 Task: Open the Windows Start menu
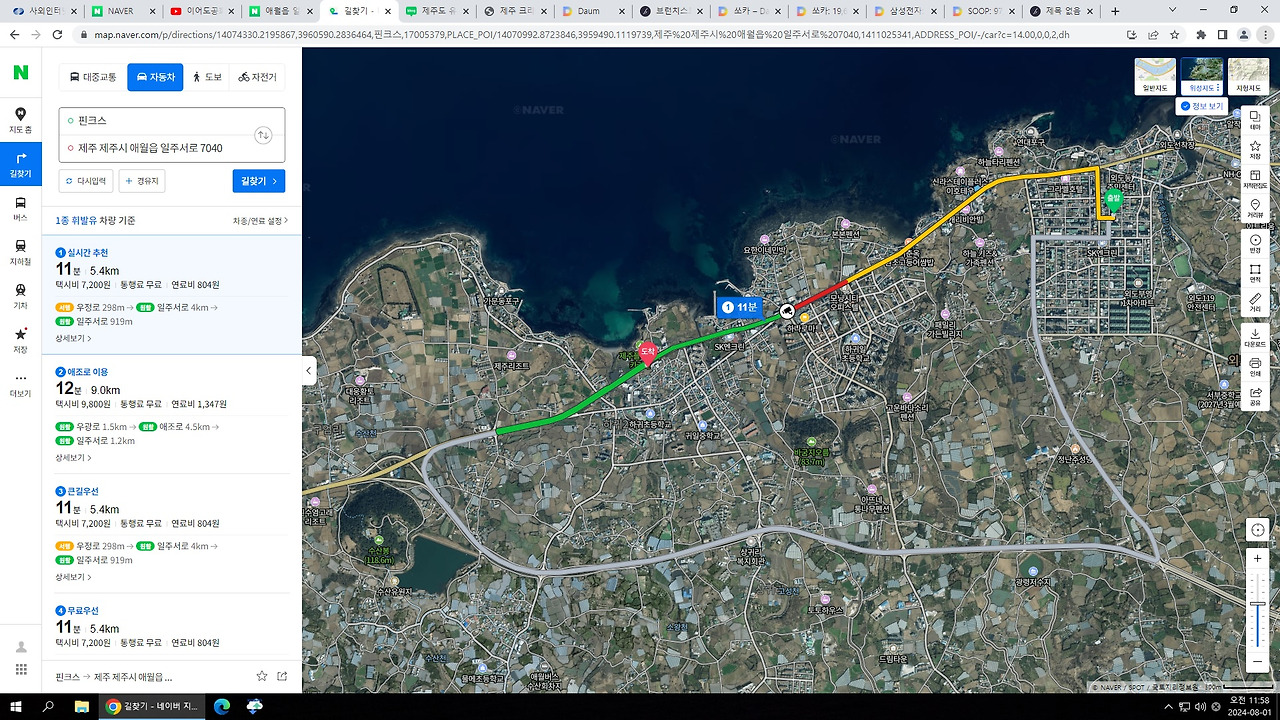15,706
